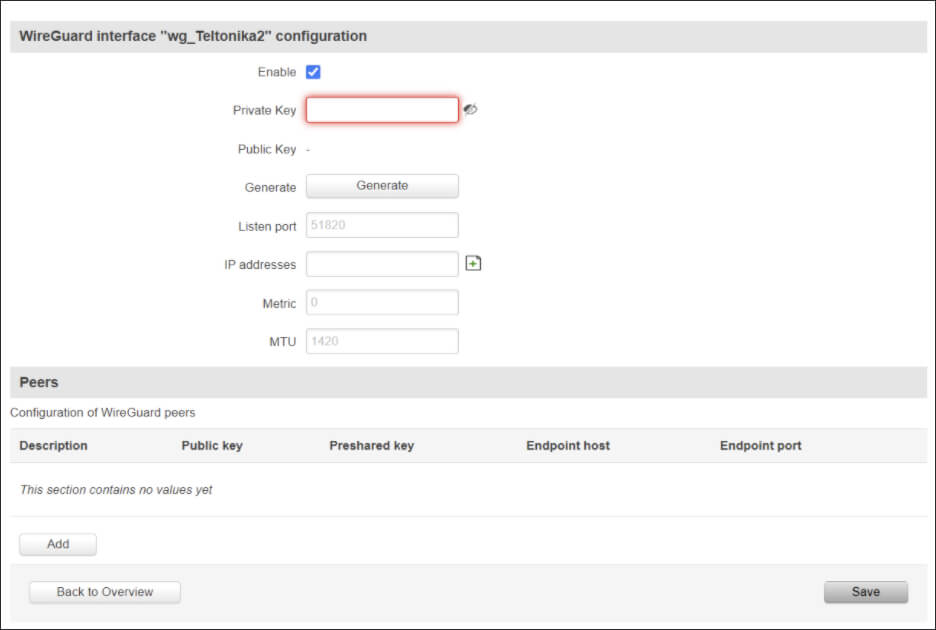The image size is (936, 630).
Task: Click the Private Key input field
Action: [382, 110]
